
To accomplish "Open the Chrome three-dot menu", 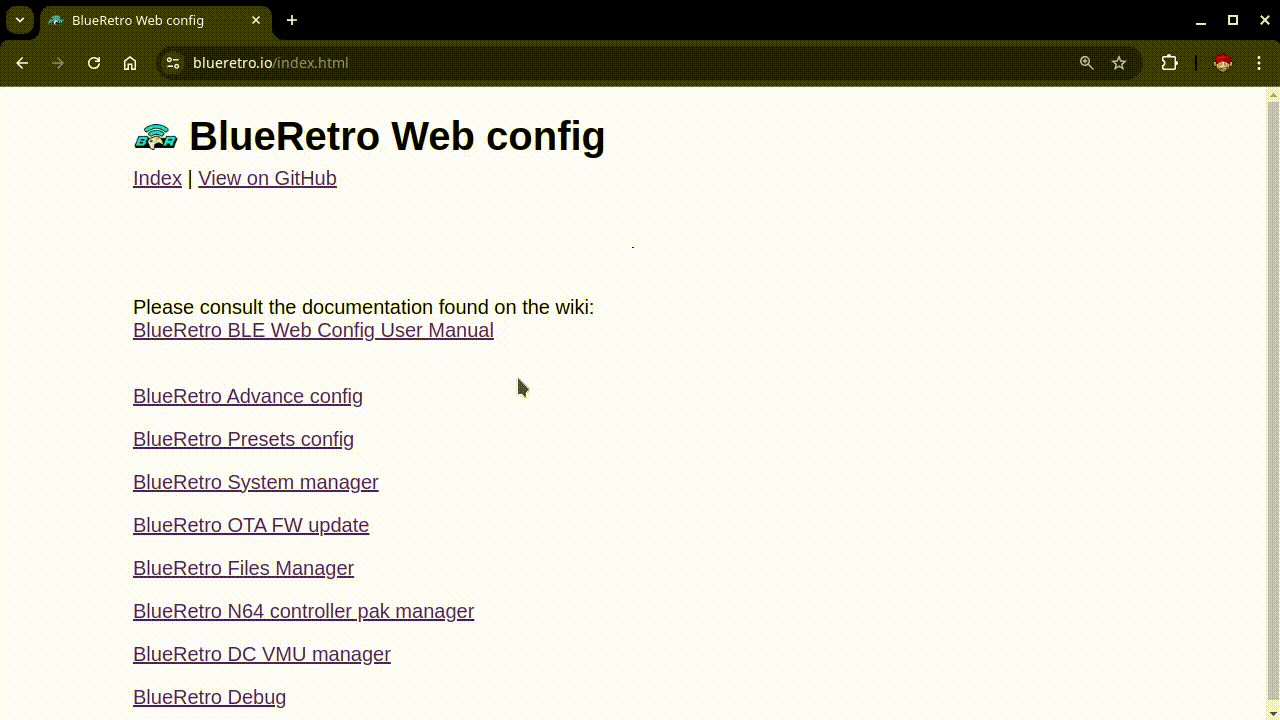I will pyautogui.click(x=1259, y=63).
